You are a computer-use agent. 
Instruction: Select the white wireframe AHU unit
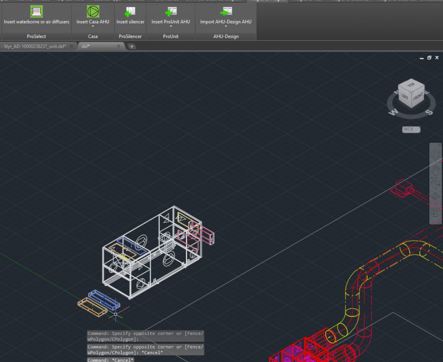(152, 252)
